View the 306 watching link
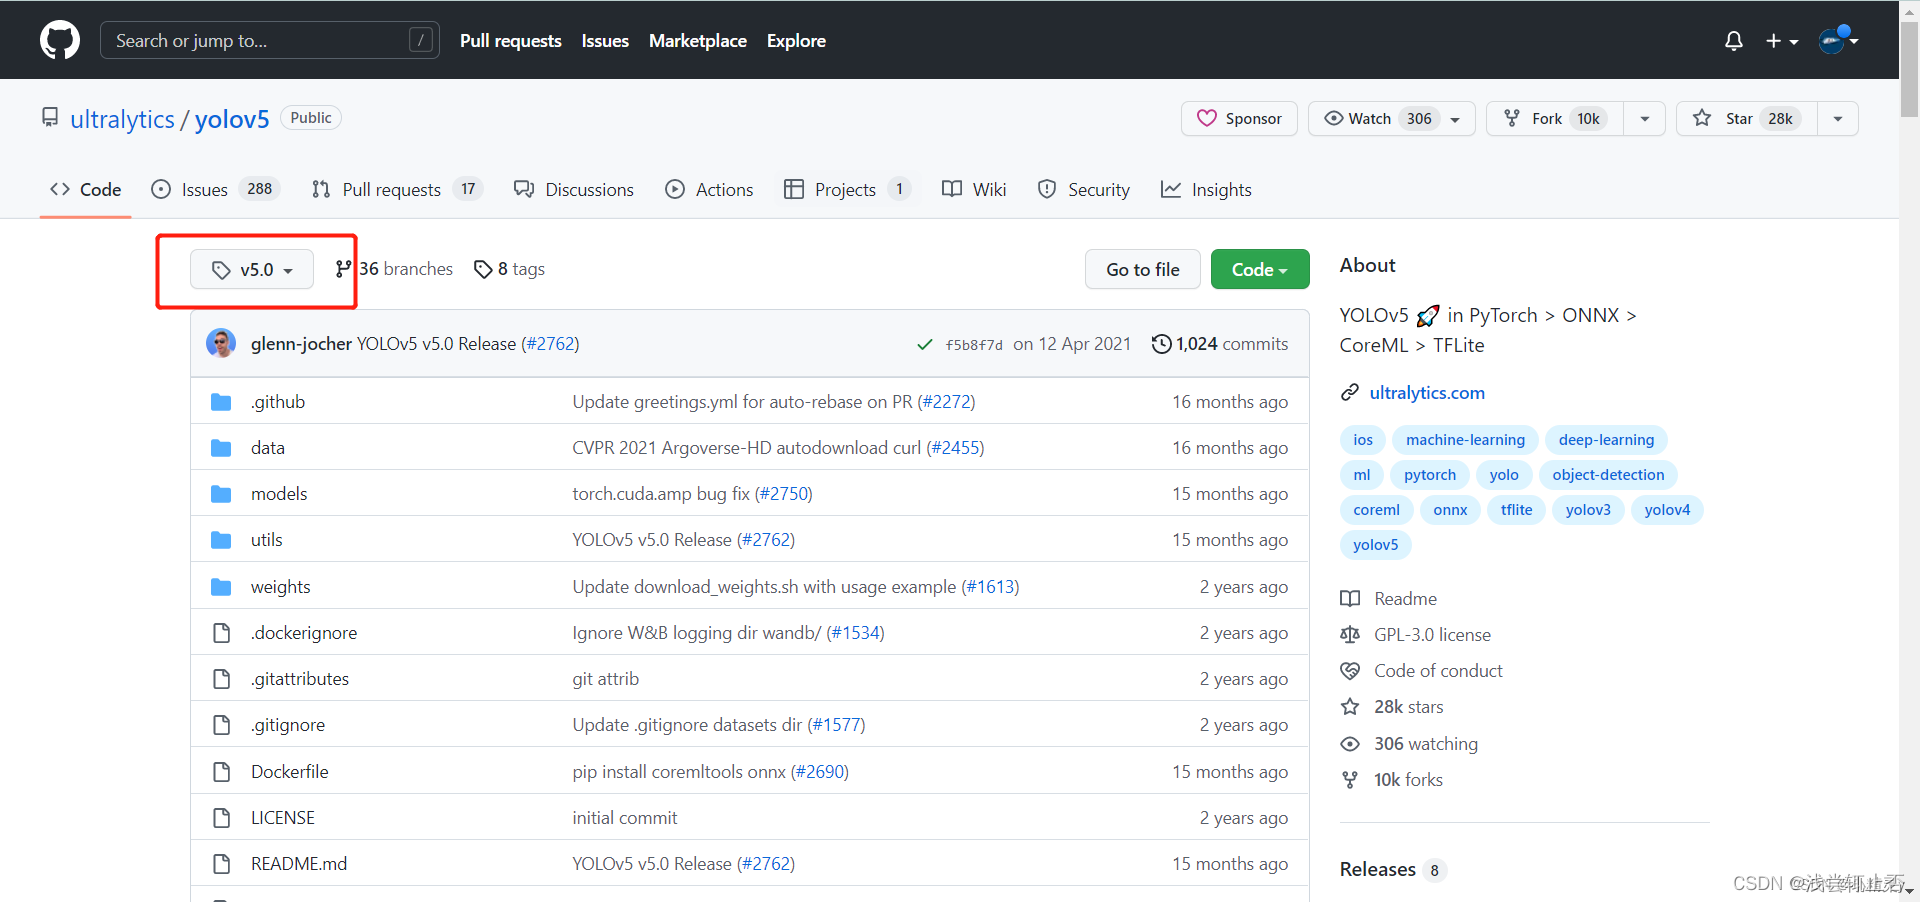Image resolution: width=1920 pixels, height=902 pixels. pos(1410,743)
